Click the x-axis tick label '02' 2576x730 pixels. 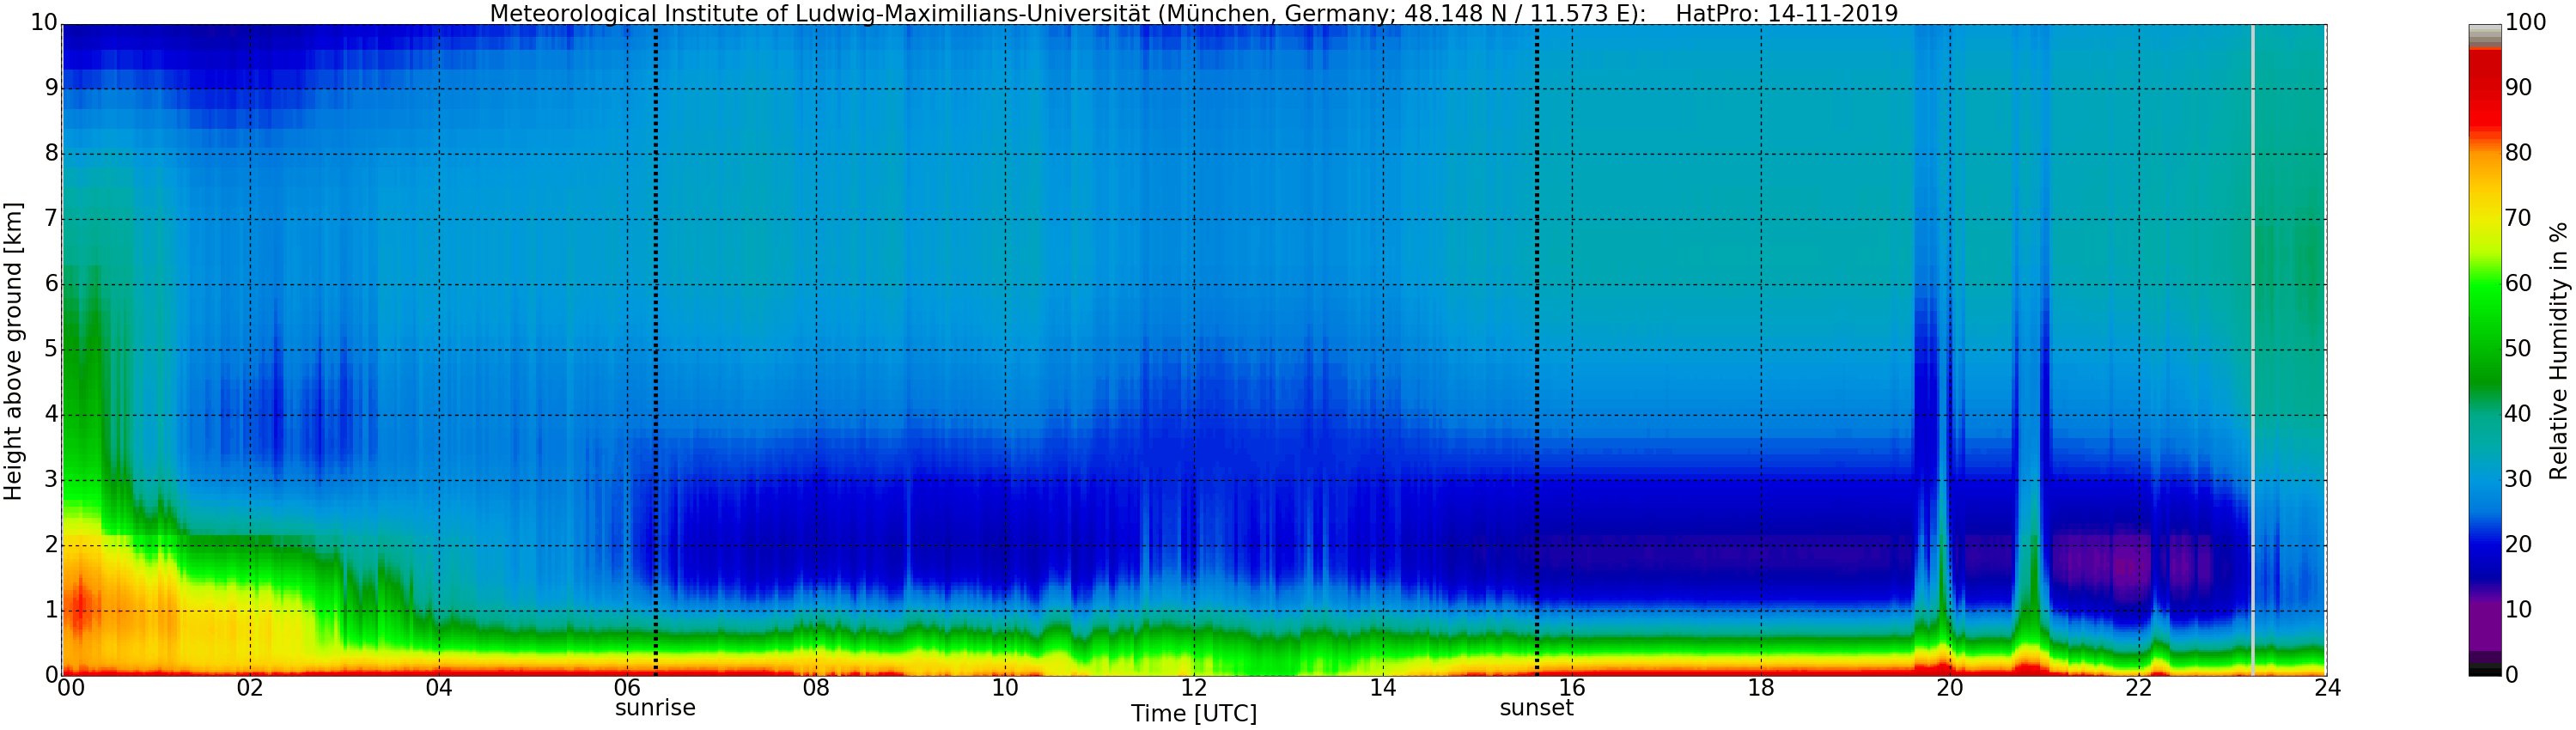point(250,688)
